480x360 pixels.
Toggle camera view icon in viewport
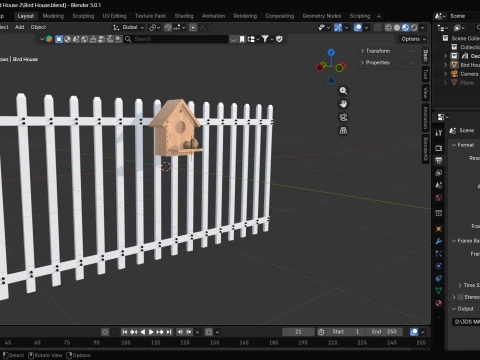click(x=343, y=117)
